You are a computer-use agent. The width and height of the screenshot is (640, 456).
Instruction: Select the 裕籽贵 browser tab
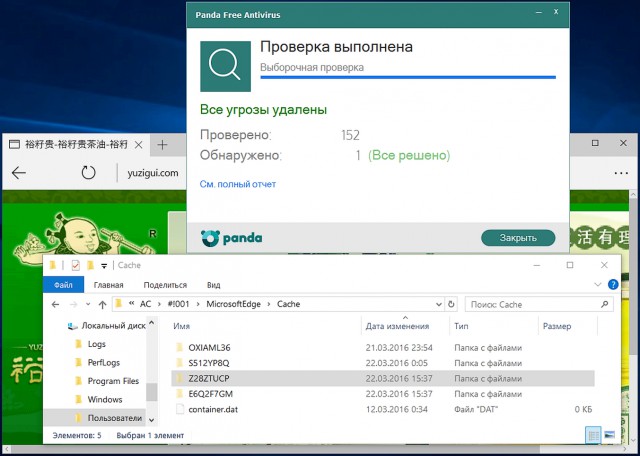click(x=76, y=145)
